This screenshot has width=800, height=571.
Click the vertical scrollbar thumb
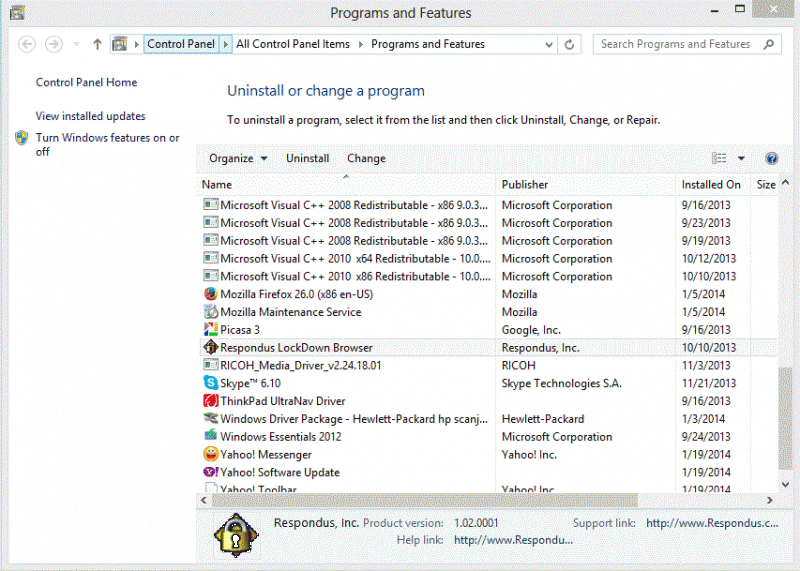[785, 419]
